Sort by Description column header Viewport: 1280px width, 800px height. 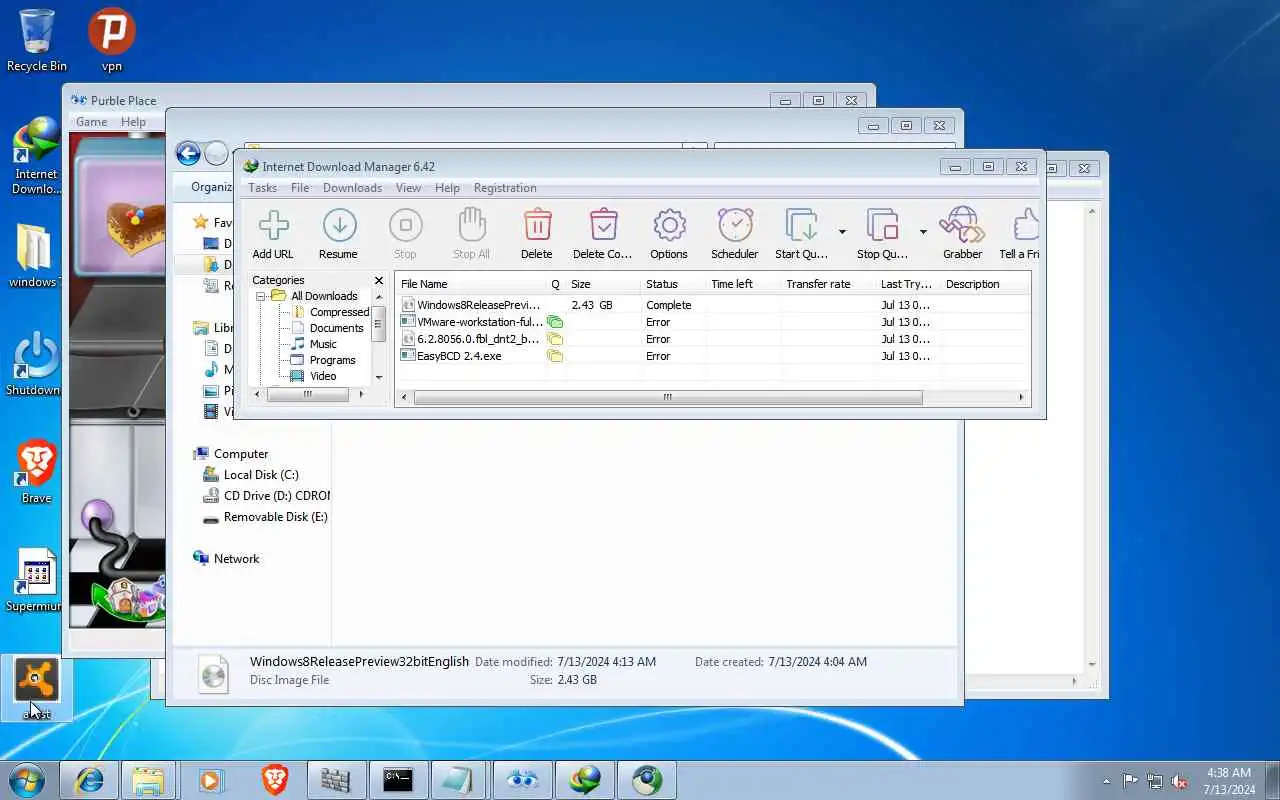point(985,284)
